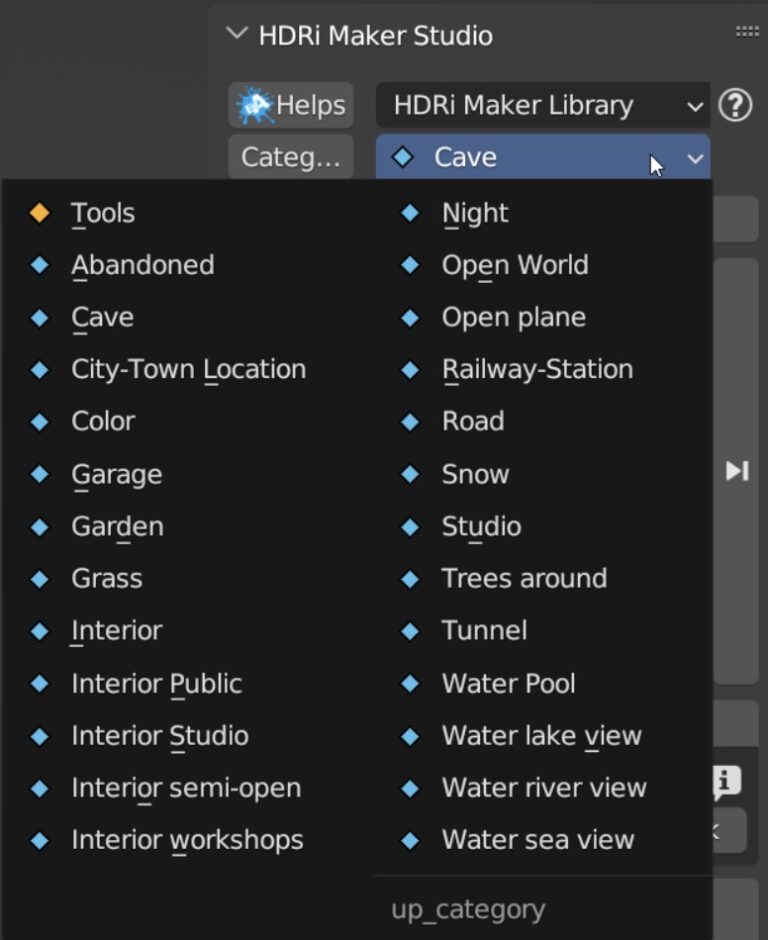Click the up_category option

point(468,908)
